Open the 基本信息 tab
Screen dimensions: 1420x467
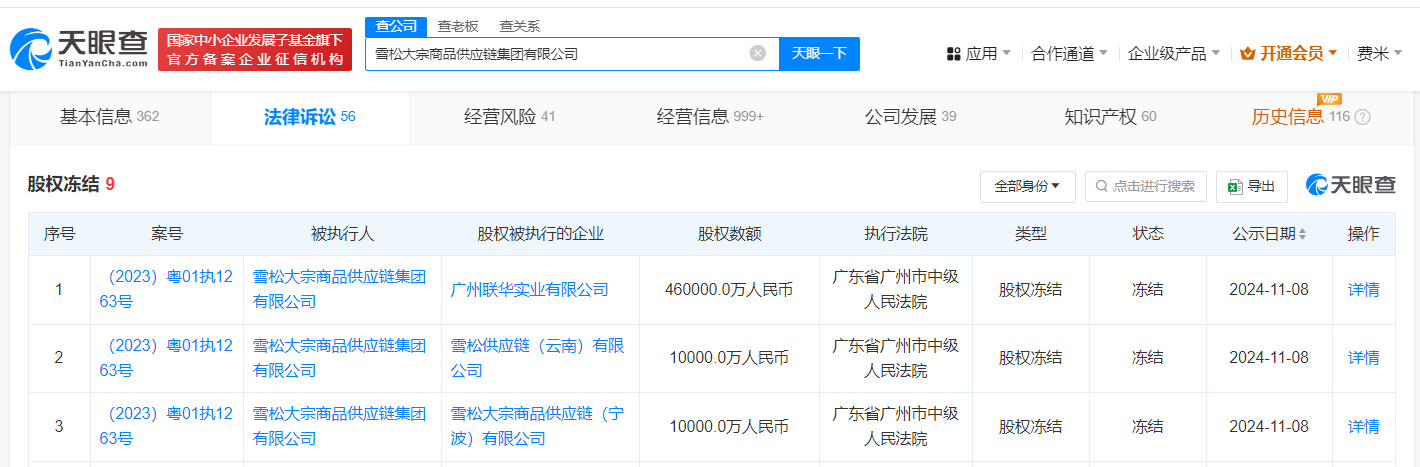[x=110, y=117]
